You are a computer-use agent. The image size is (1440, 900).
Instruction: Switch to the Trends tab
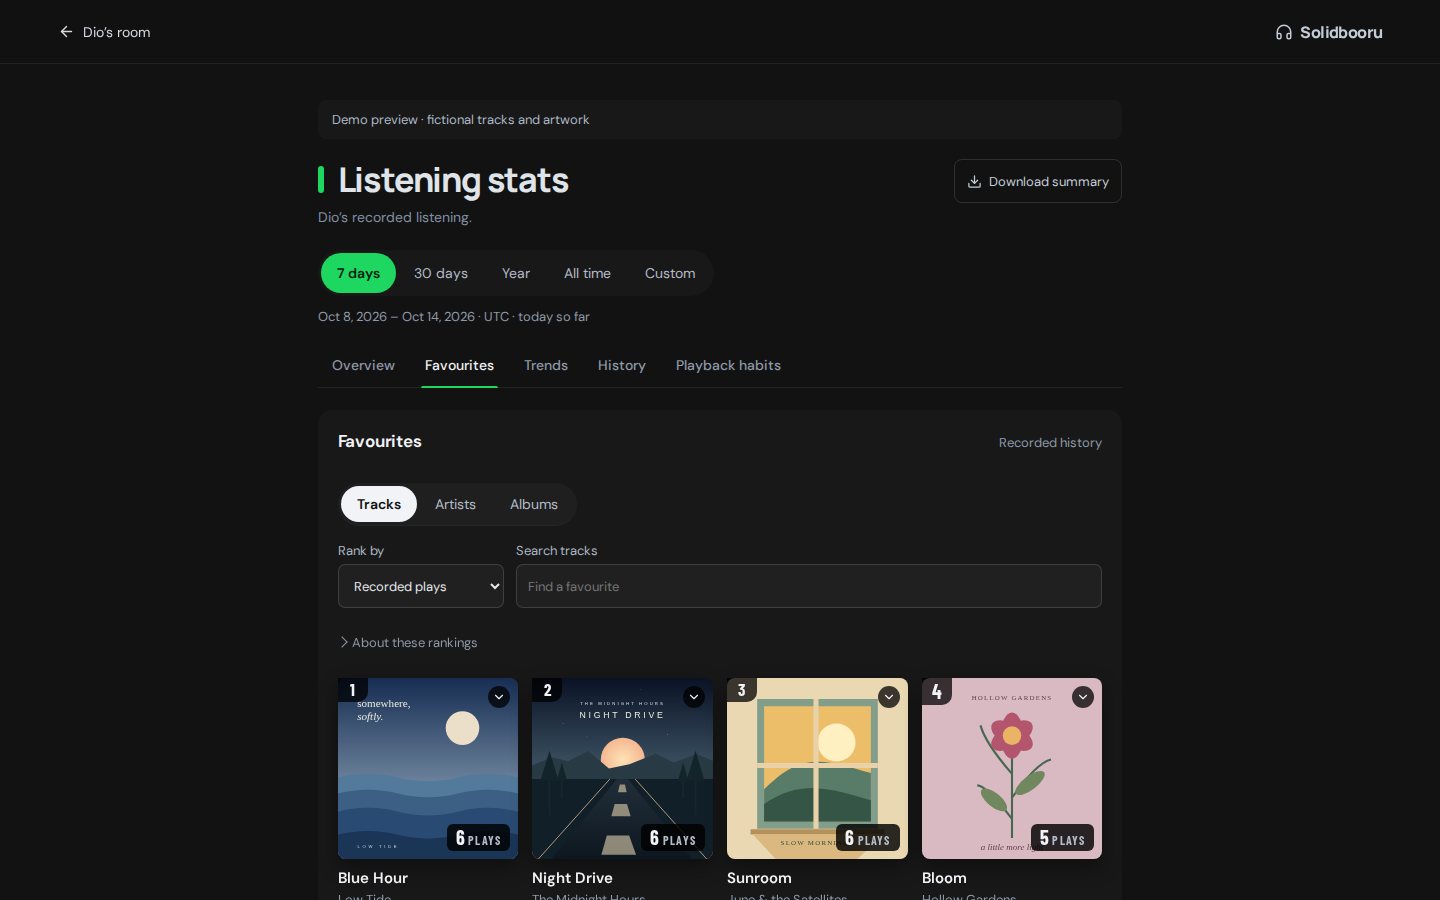(546, 366)
